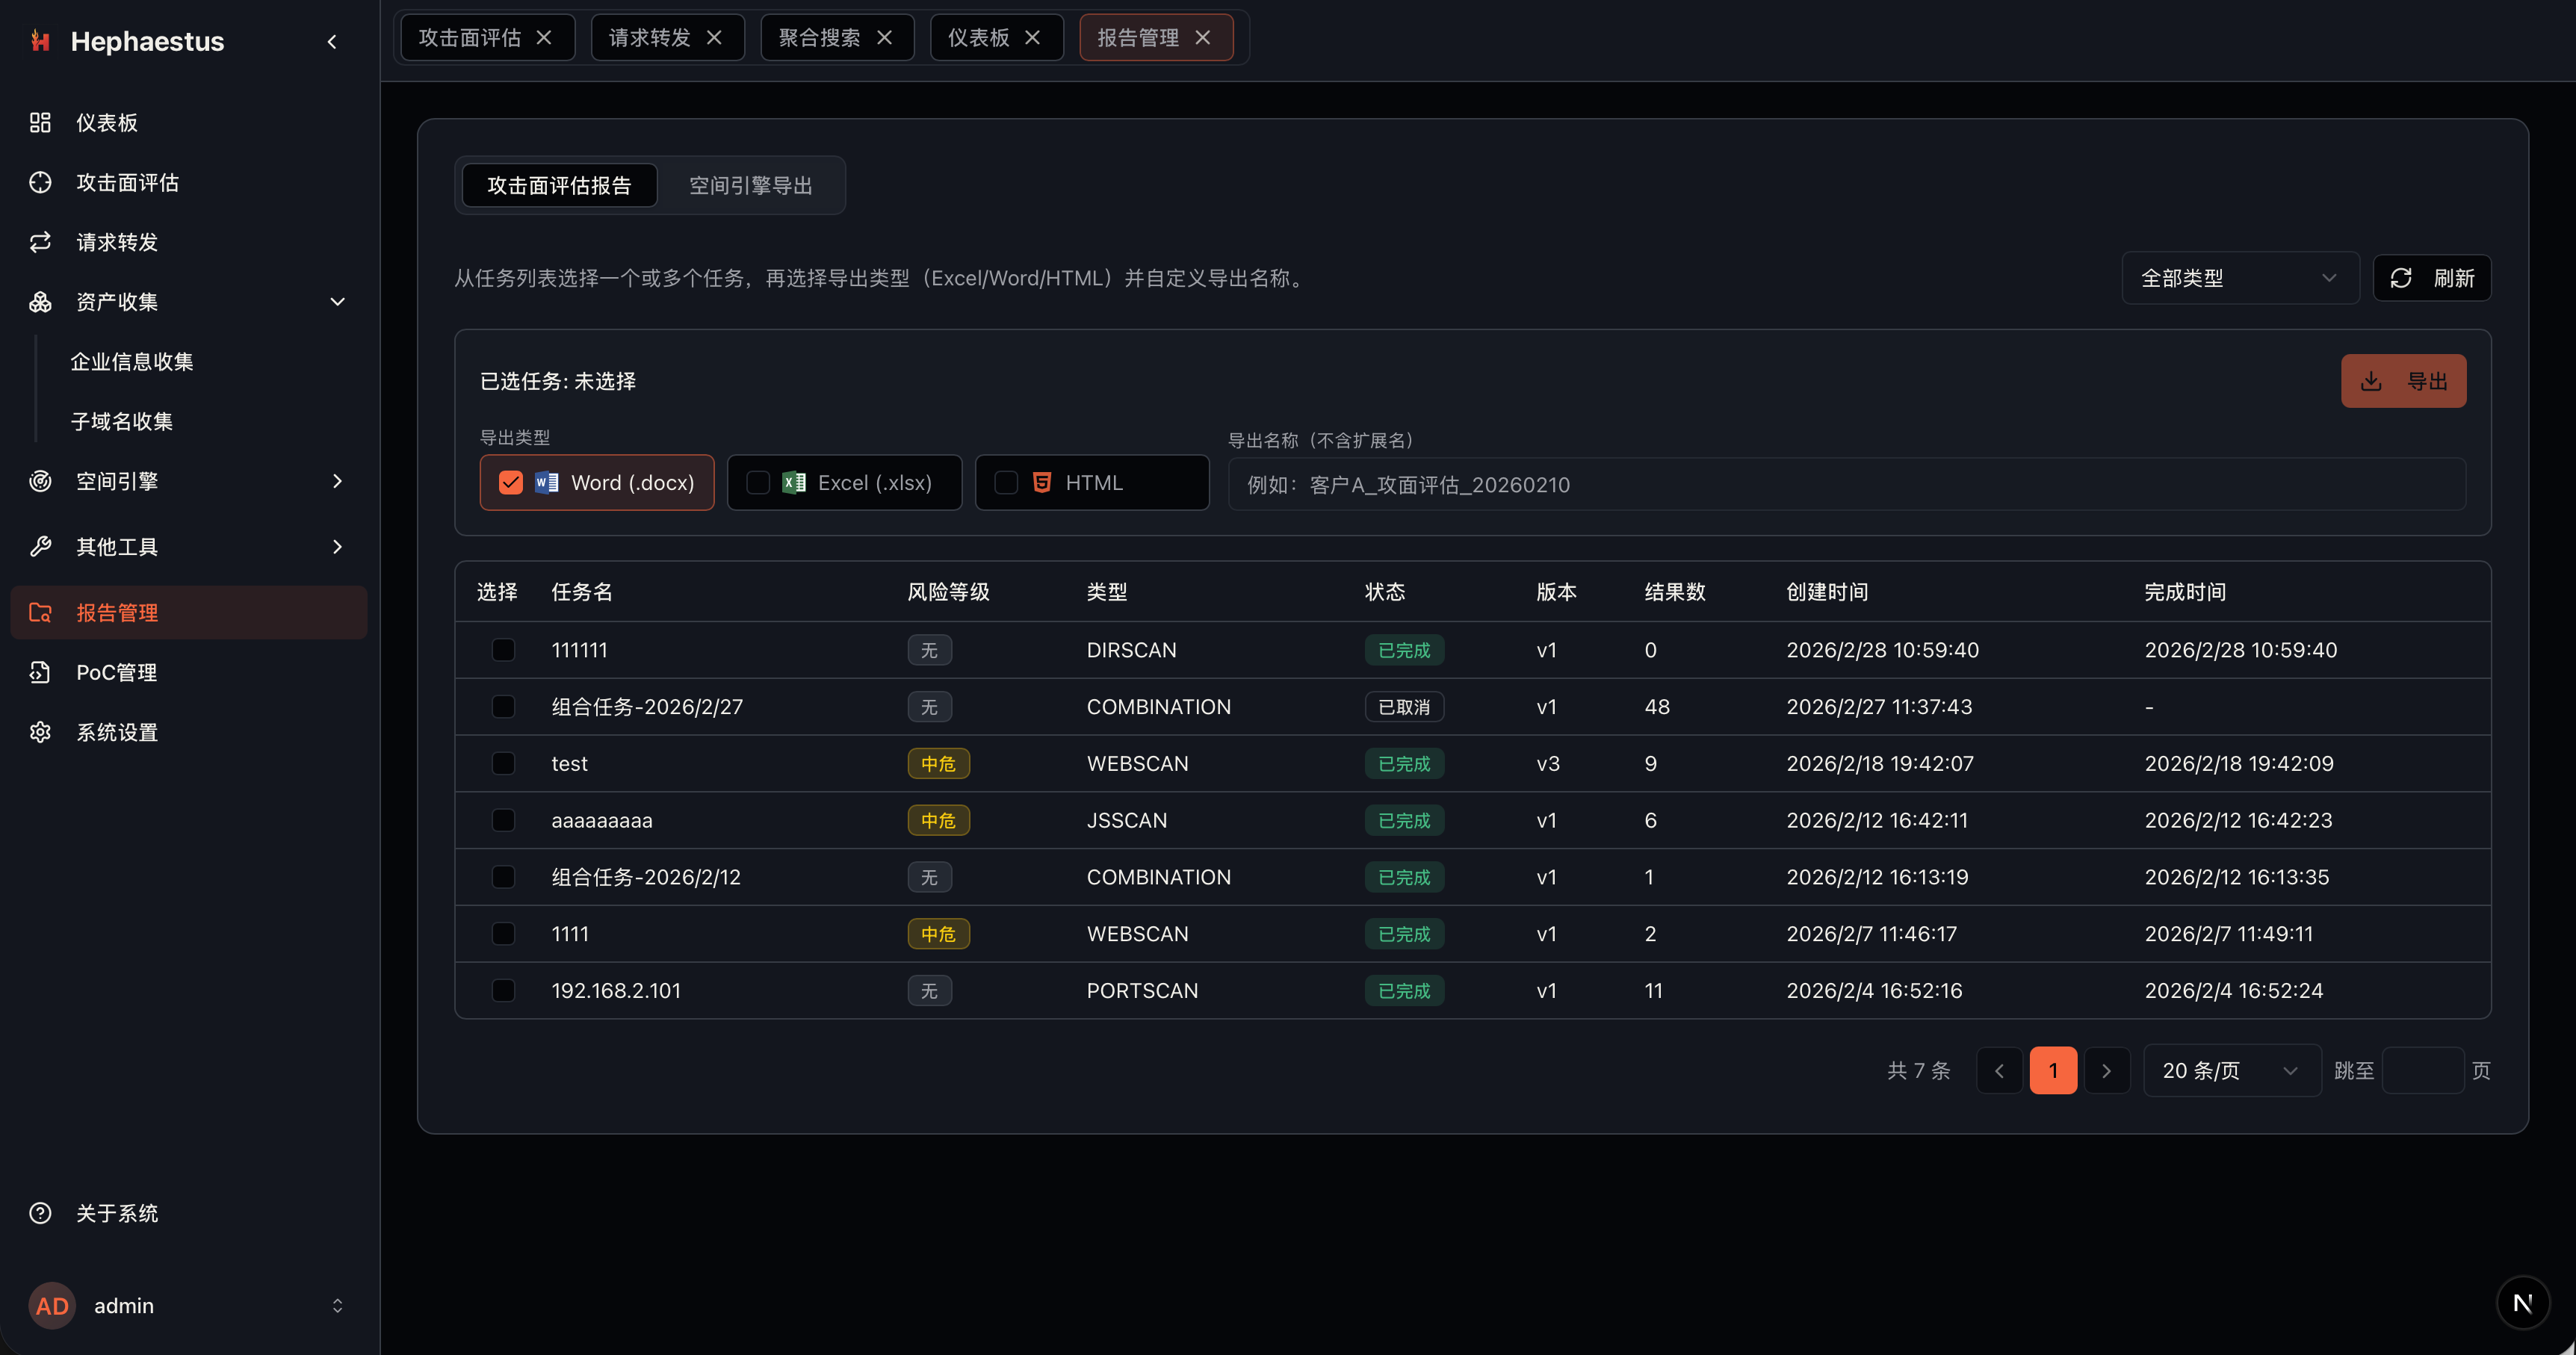Click the 刷新 refresh button
The width and height of the screenshot is (2576, 1355).
click(x=2431, y=278)
